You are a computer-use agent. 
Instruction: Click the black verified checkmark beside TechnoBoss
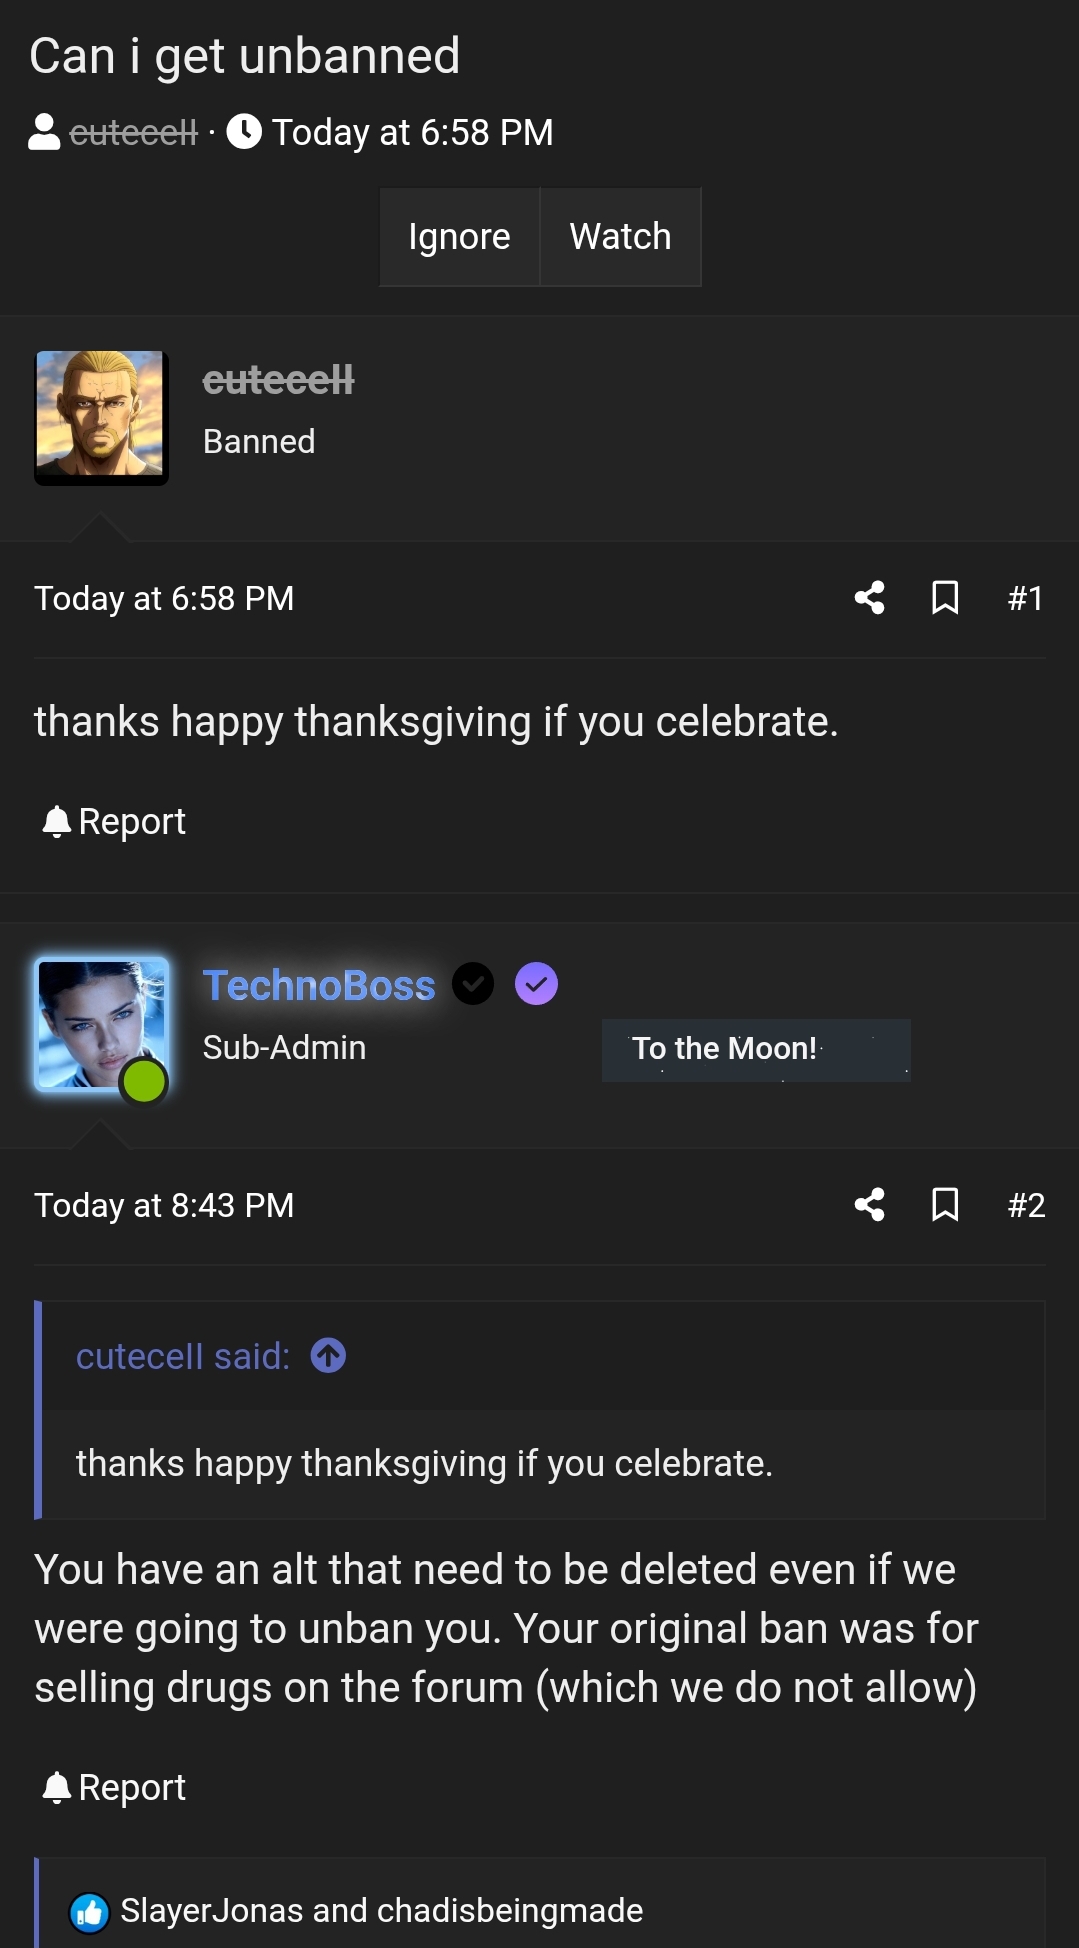click(x=473, y=983)
